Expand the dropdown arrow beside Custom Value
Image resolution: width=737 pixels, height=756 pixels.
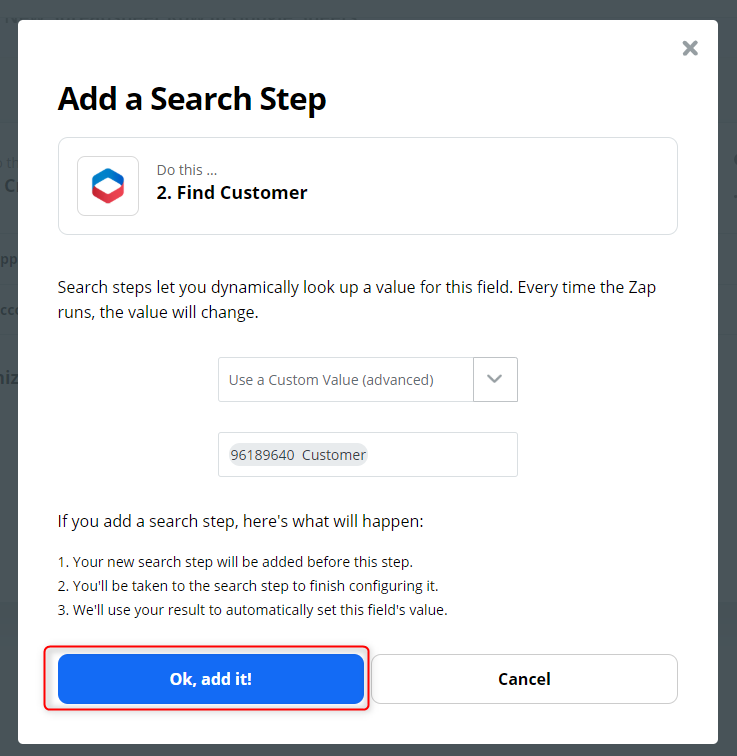[495, 380]
